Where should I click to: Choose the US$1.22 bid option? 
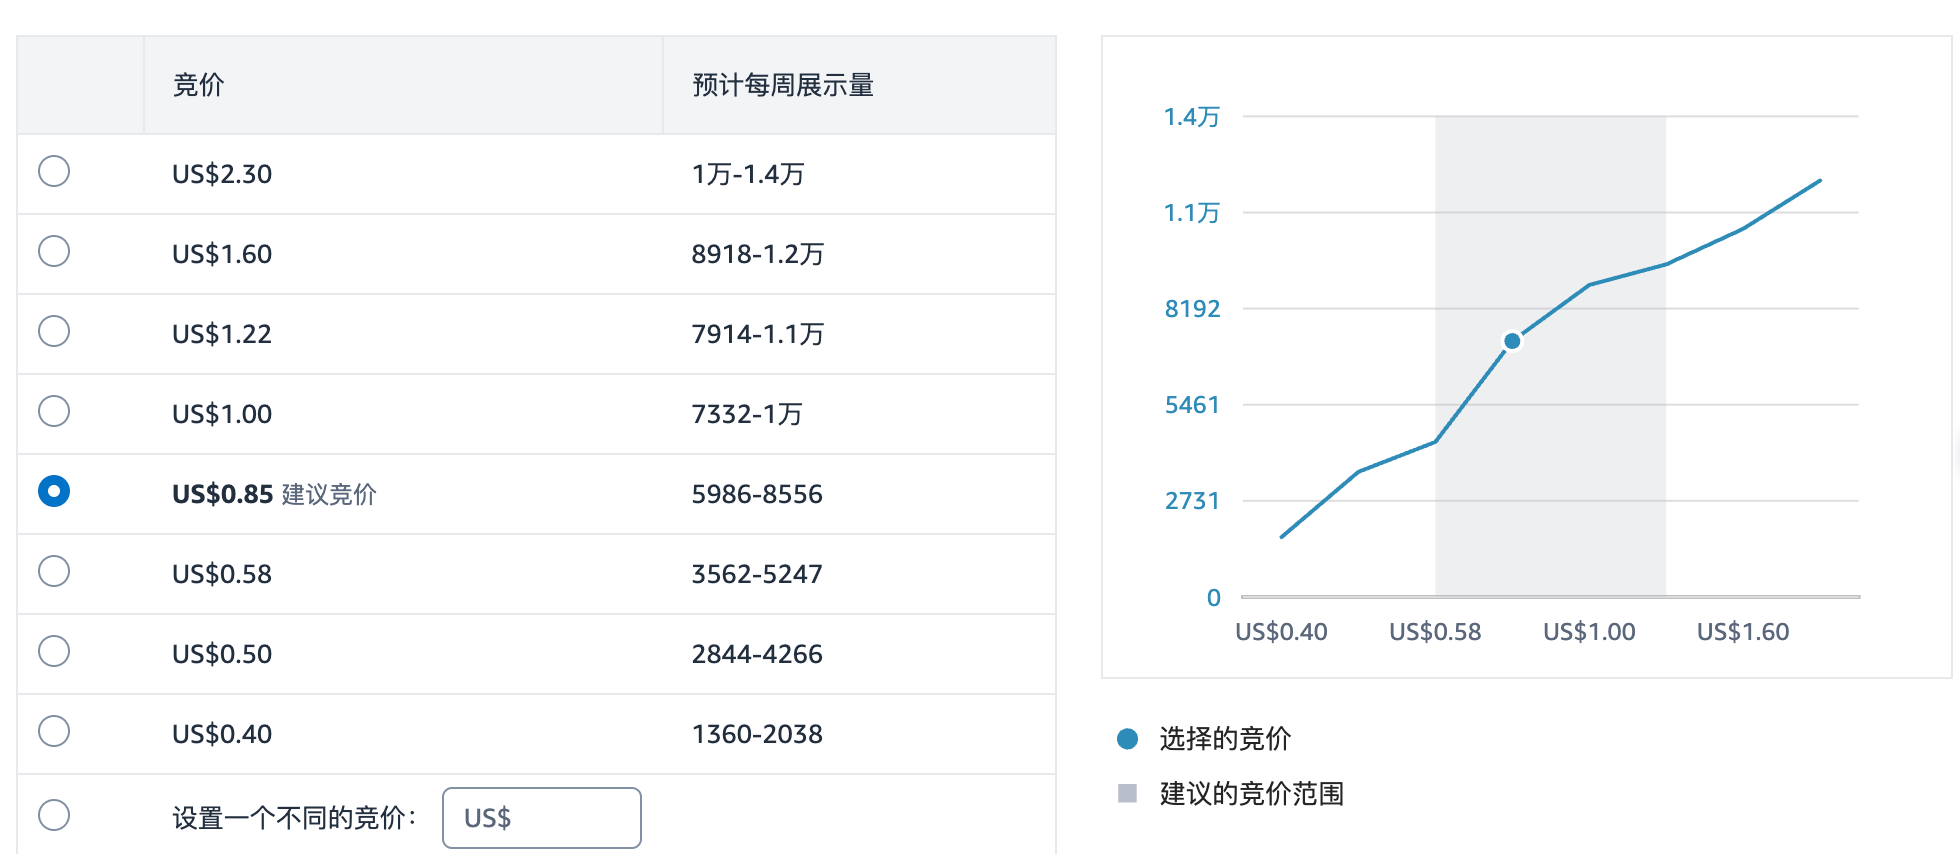coord(54,331)
